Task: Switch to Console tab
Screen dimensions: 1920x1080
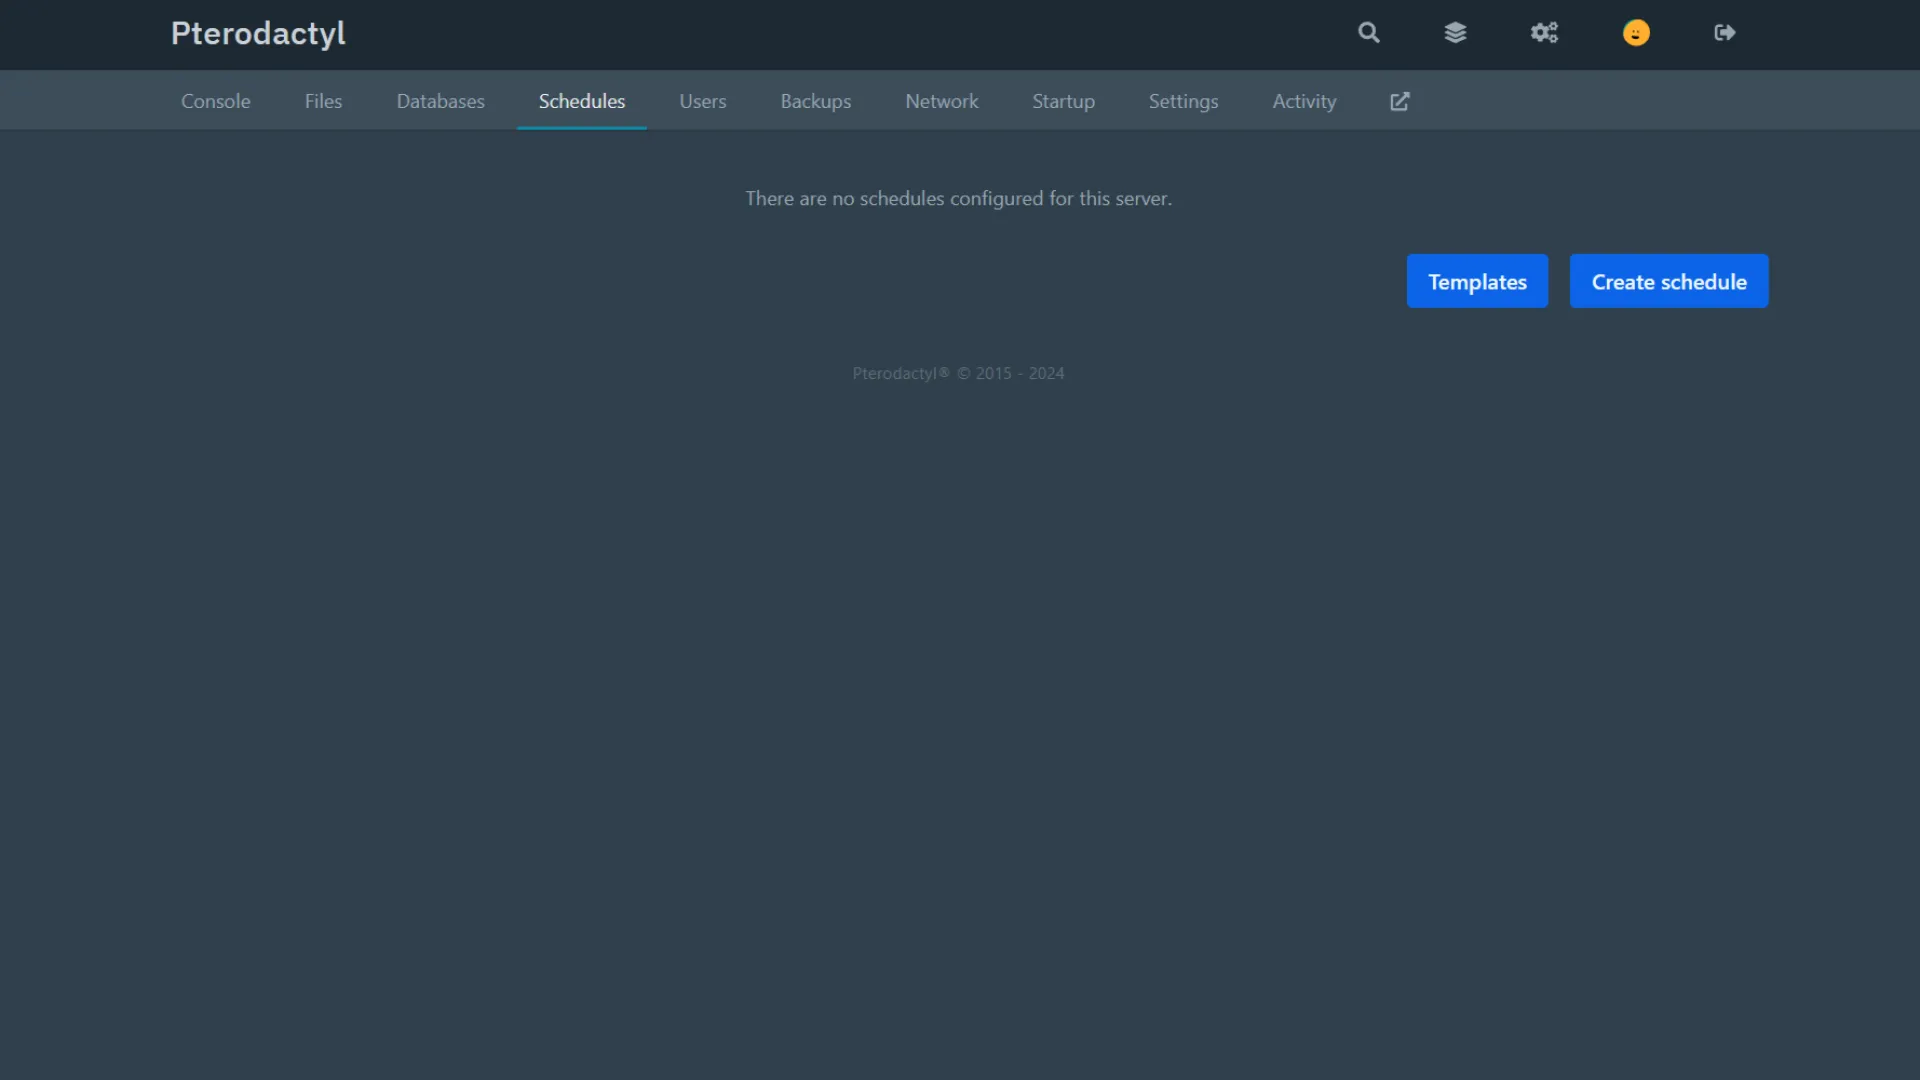Action: [215, 101]
